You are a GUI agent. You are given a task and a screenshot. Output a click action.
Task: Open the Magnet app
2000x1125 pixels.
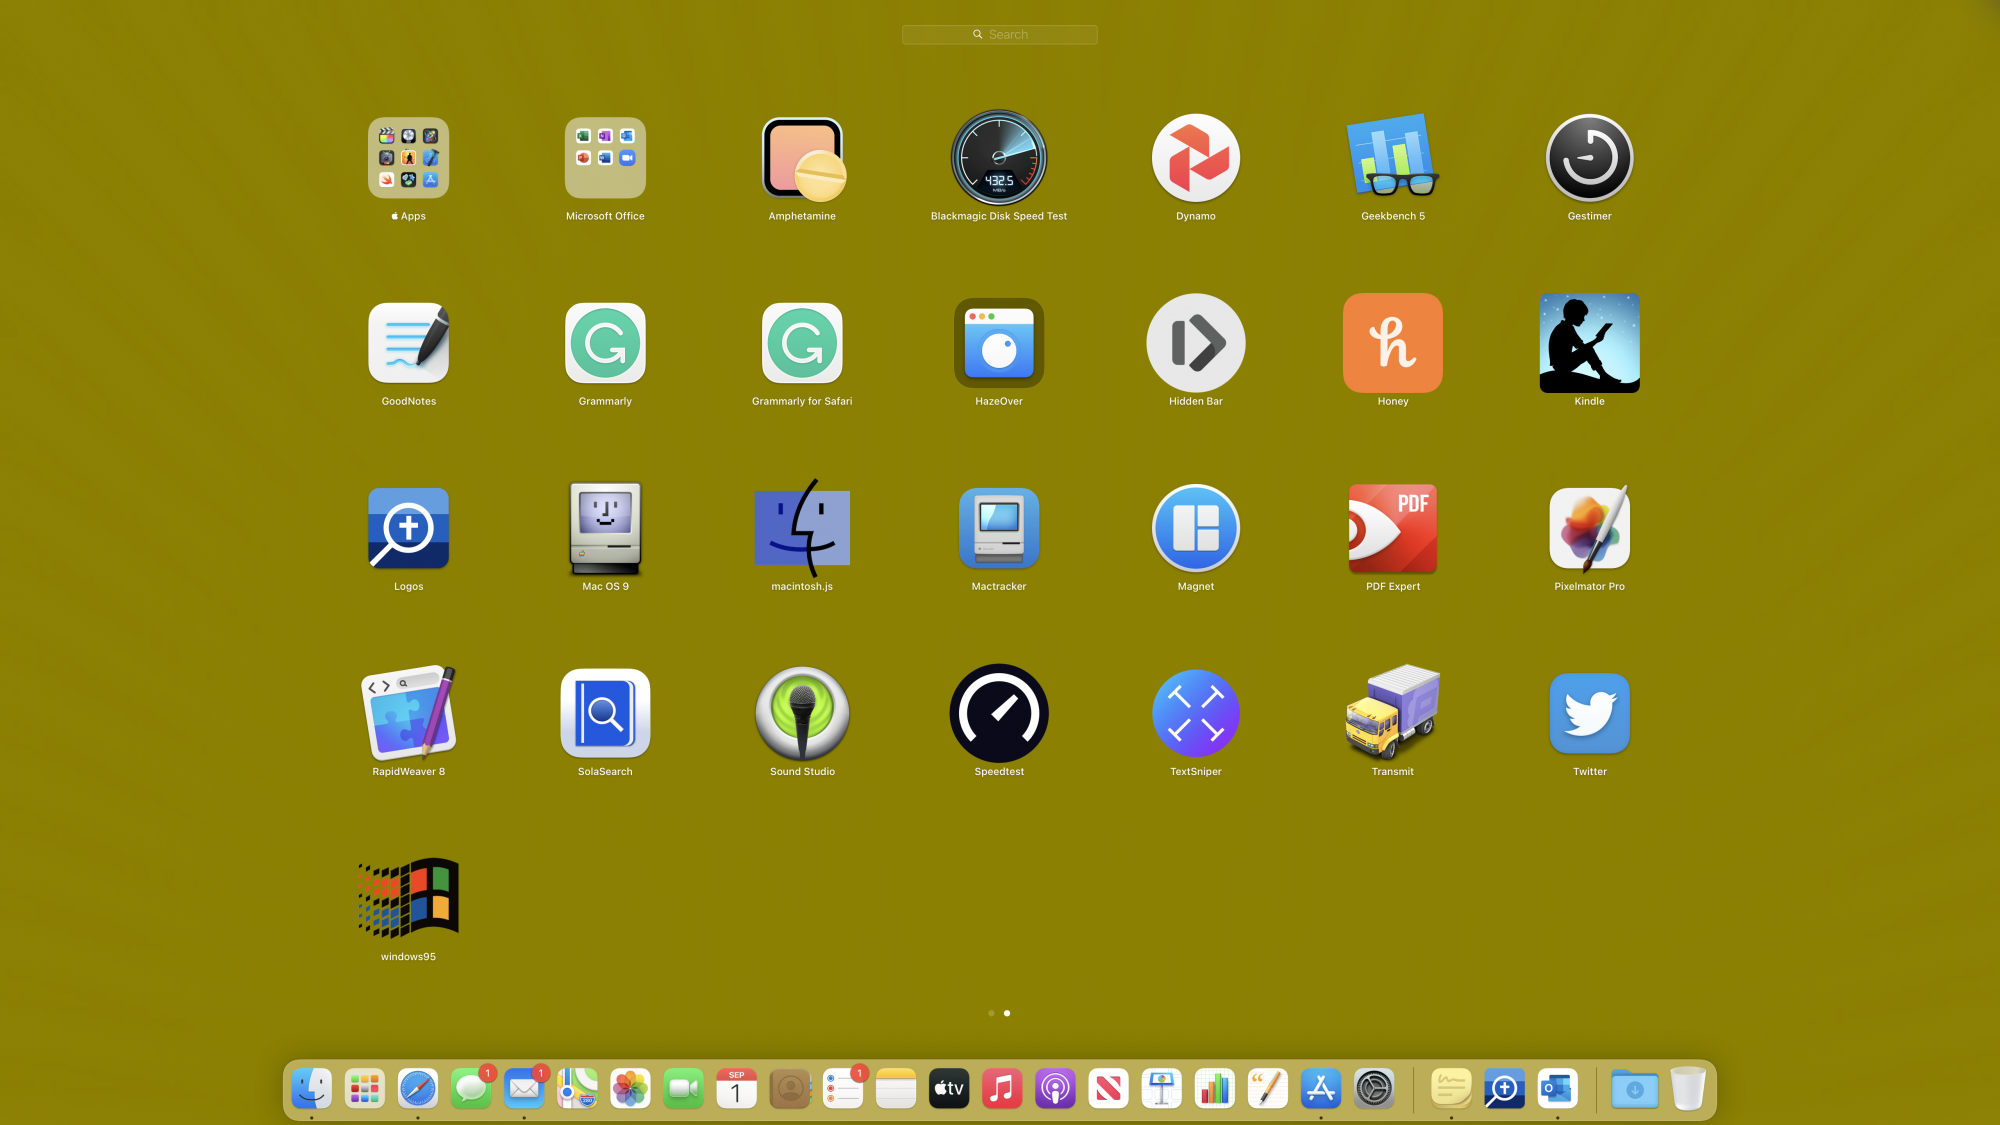click(x=1195, y=529)
